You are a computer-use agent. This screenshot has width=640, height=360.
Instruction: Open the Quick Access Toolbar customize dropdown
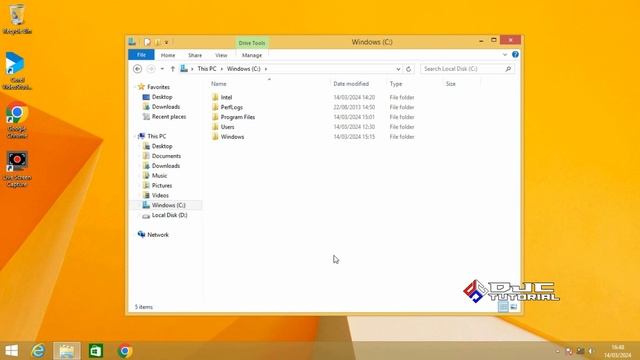pos(166,42)
